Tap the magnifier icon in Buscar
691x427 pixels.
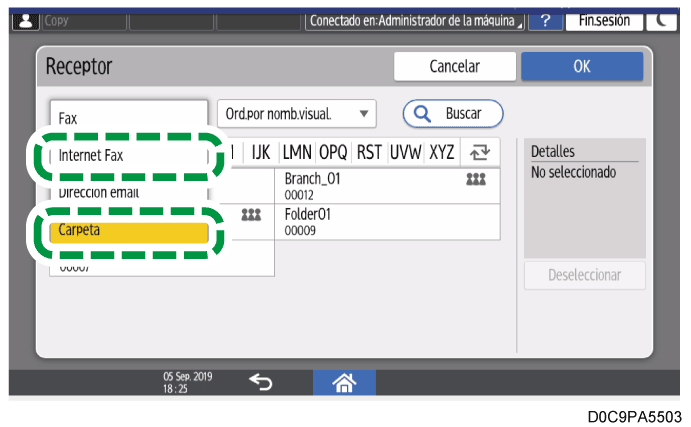422,114
